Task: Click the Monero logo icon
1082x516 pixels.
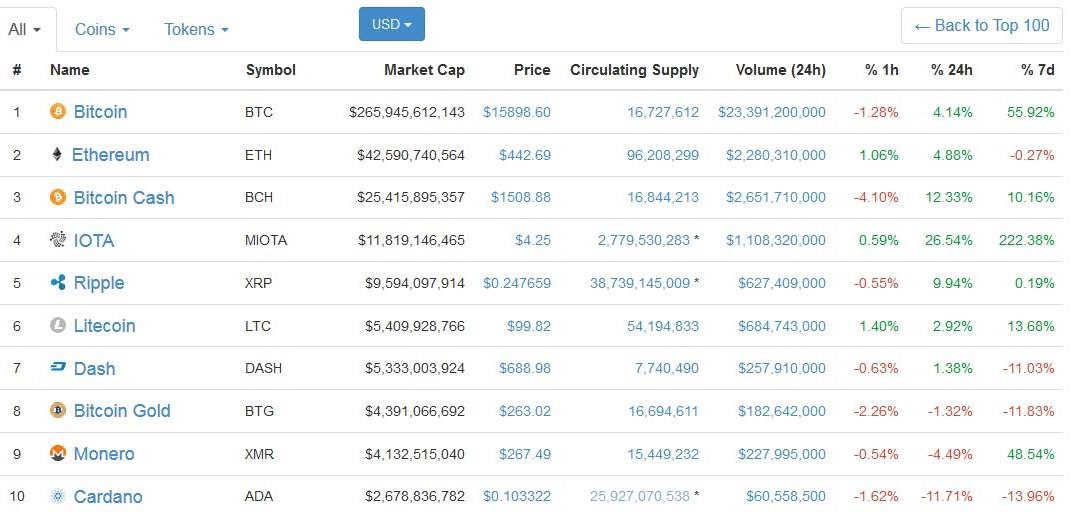Action: pos(58,453)
